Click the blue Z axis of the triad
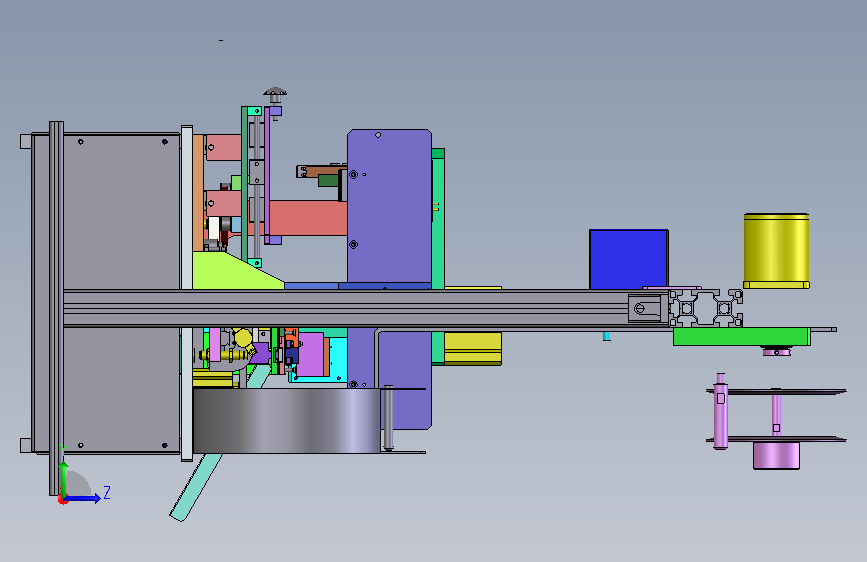The height and width of the screenshot is (562, 867). pyautogui.click(x=84, y=498)
